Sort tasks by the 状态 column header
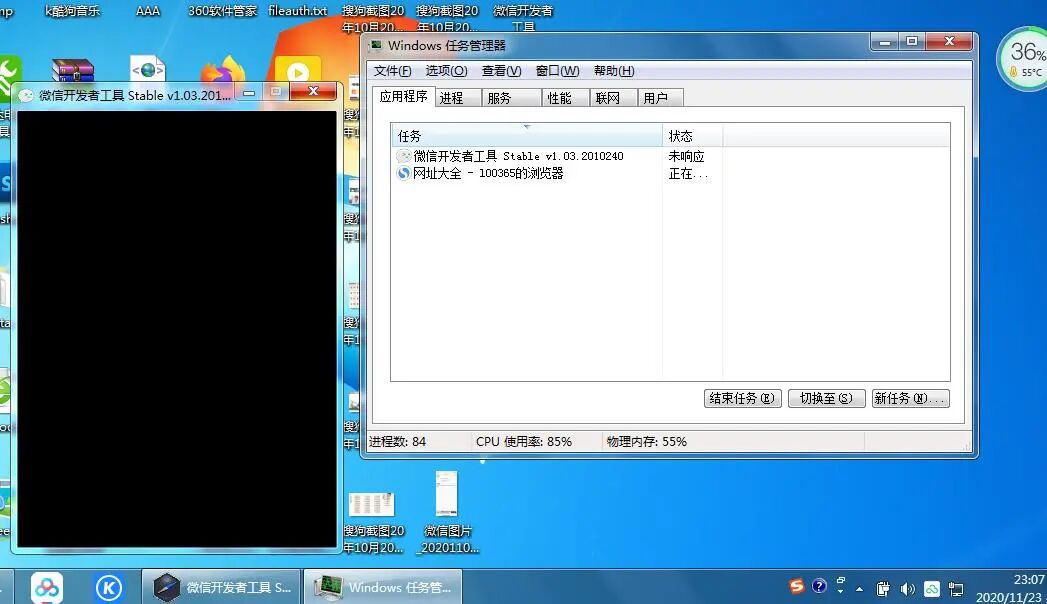 coord(692,136)
